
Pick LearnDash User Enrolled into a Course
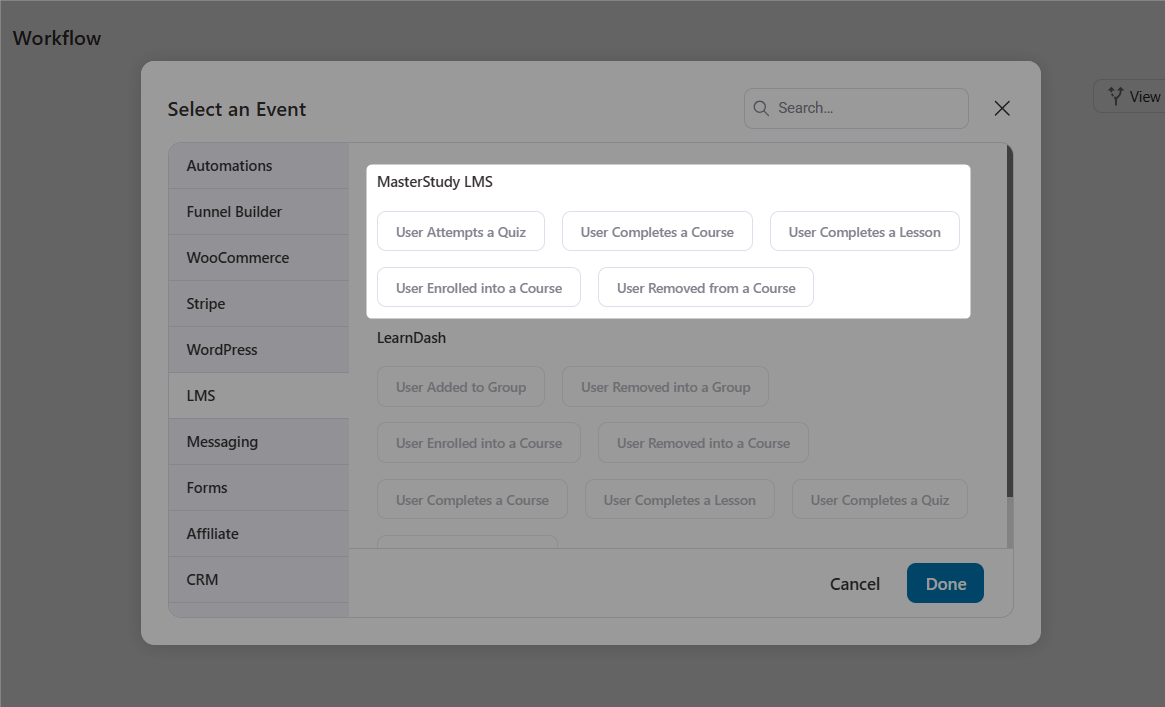(478, 443)
